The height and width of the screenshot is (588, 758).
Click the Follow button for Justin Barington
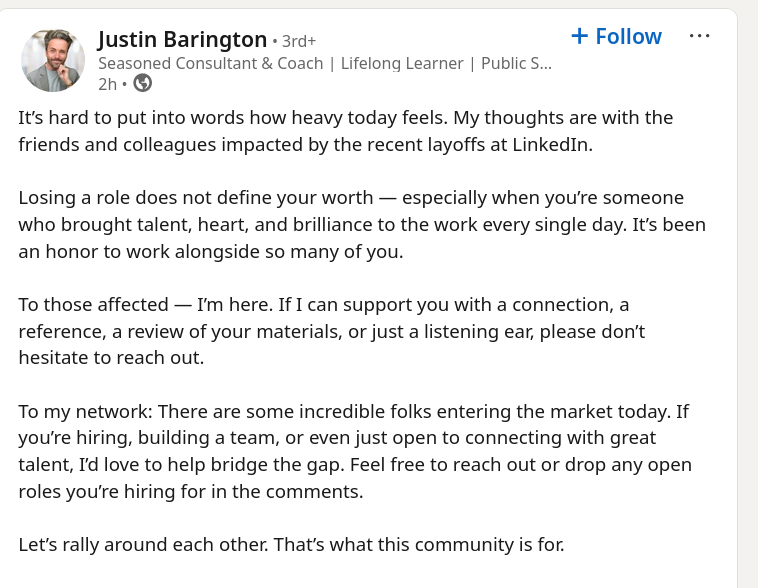coord(616,36)
